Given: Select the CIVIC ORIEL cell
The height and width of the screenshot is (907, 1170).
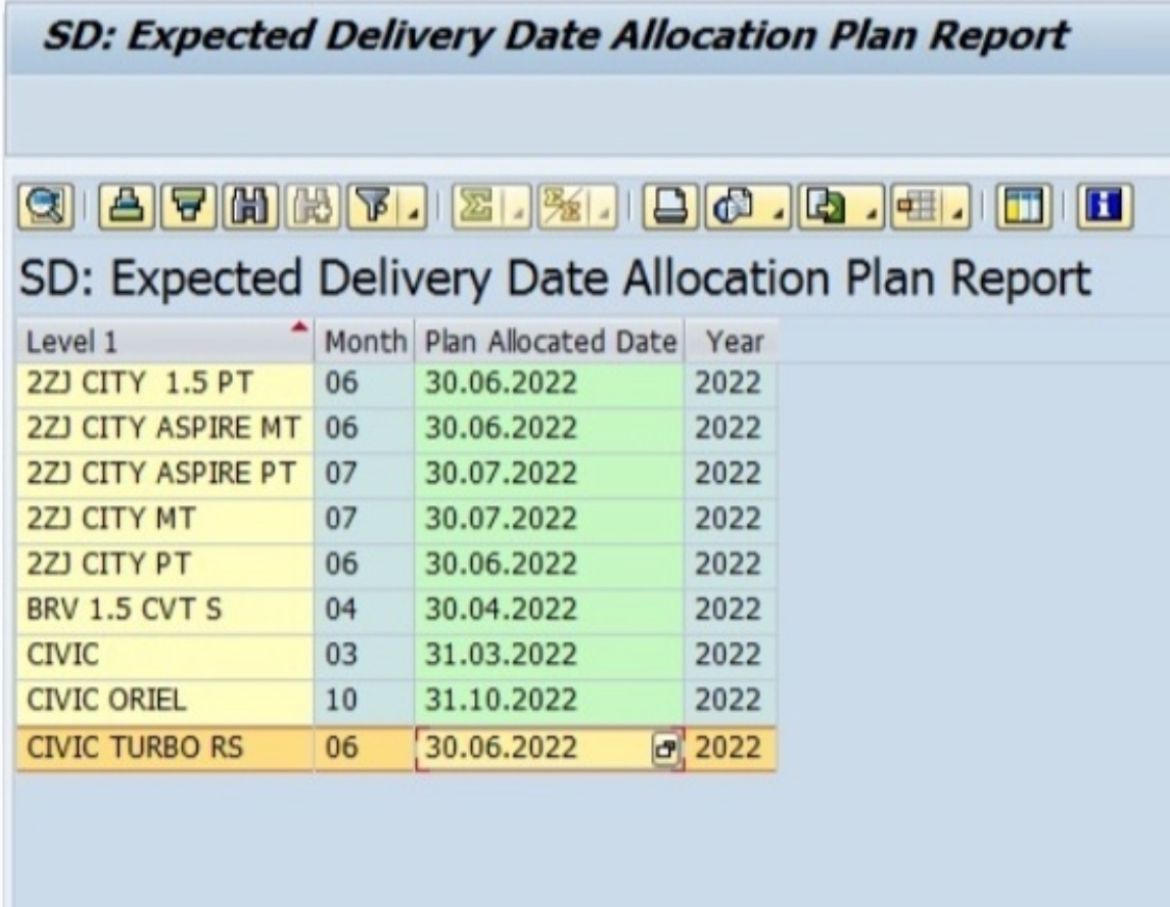Looking at the screenshot, I should coord(165,701).
